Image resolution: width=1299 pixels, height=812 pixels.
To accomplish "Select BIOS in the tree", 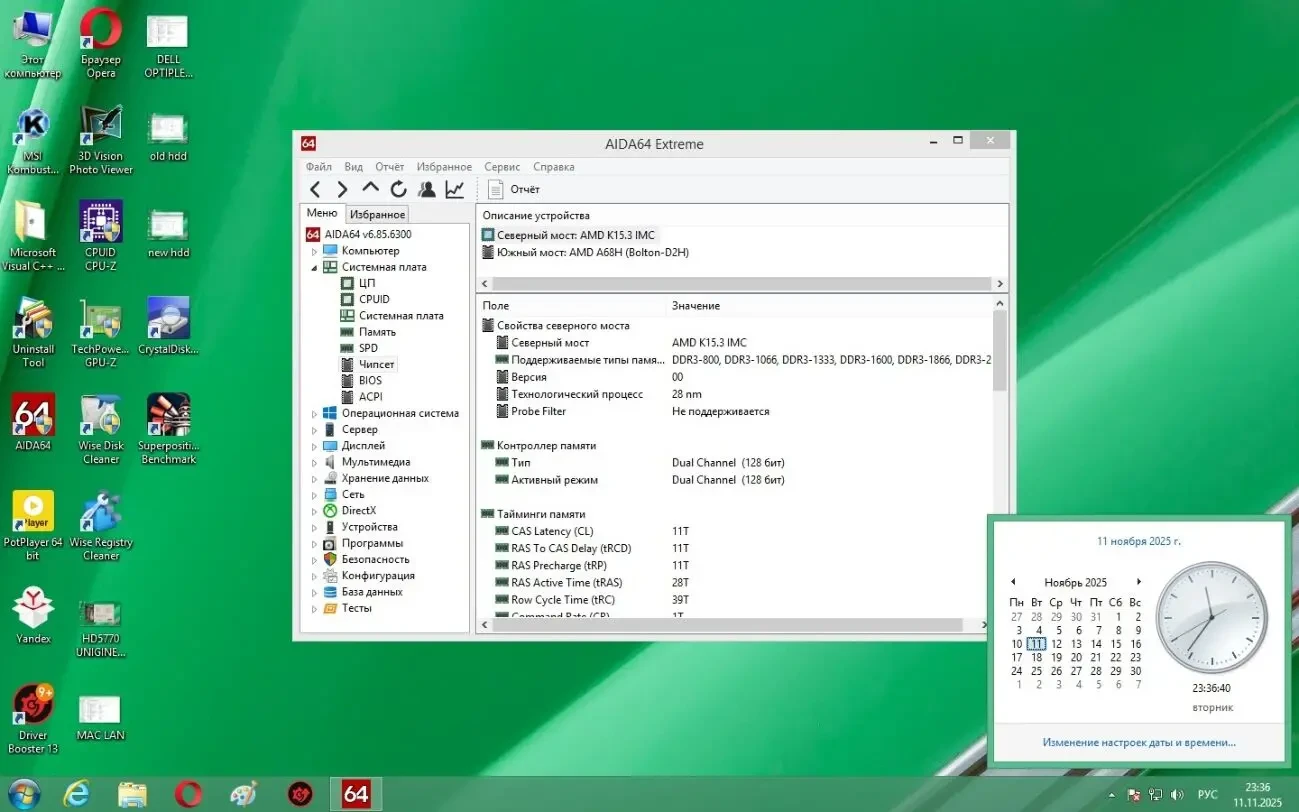I will [370, 380].
